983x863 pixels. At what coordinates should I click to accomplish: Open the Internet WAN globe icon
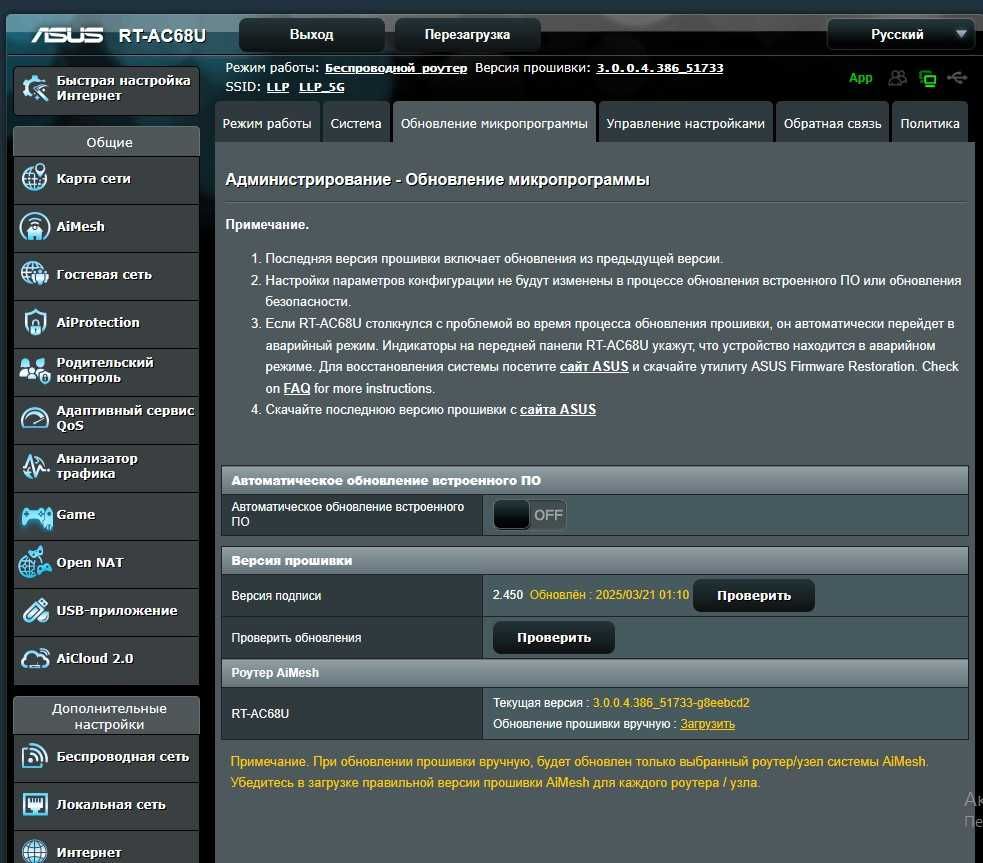[x=34, y=851]
